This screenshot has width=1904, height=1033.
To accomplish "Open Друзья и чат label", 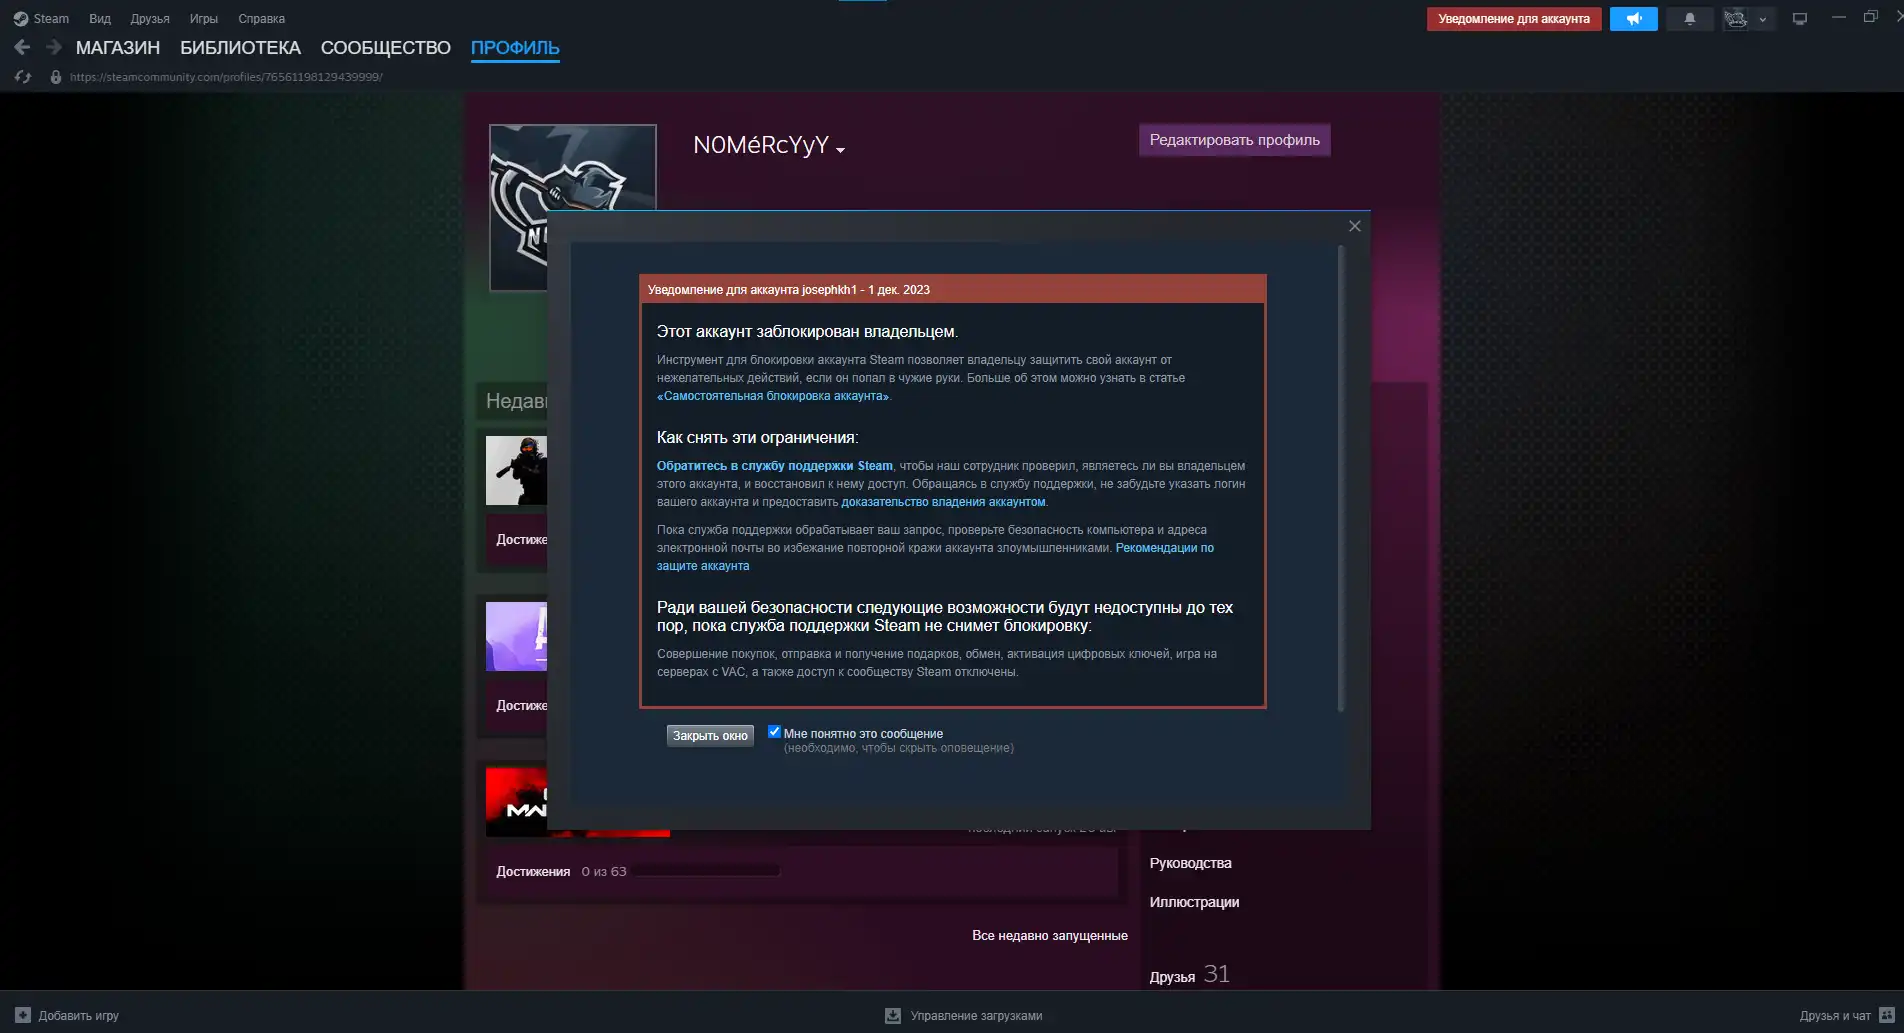I will [x=1835, y=1016].
